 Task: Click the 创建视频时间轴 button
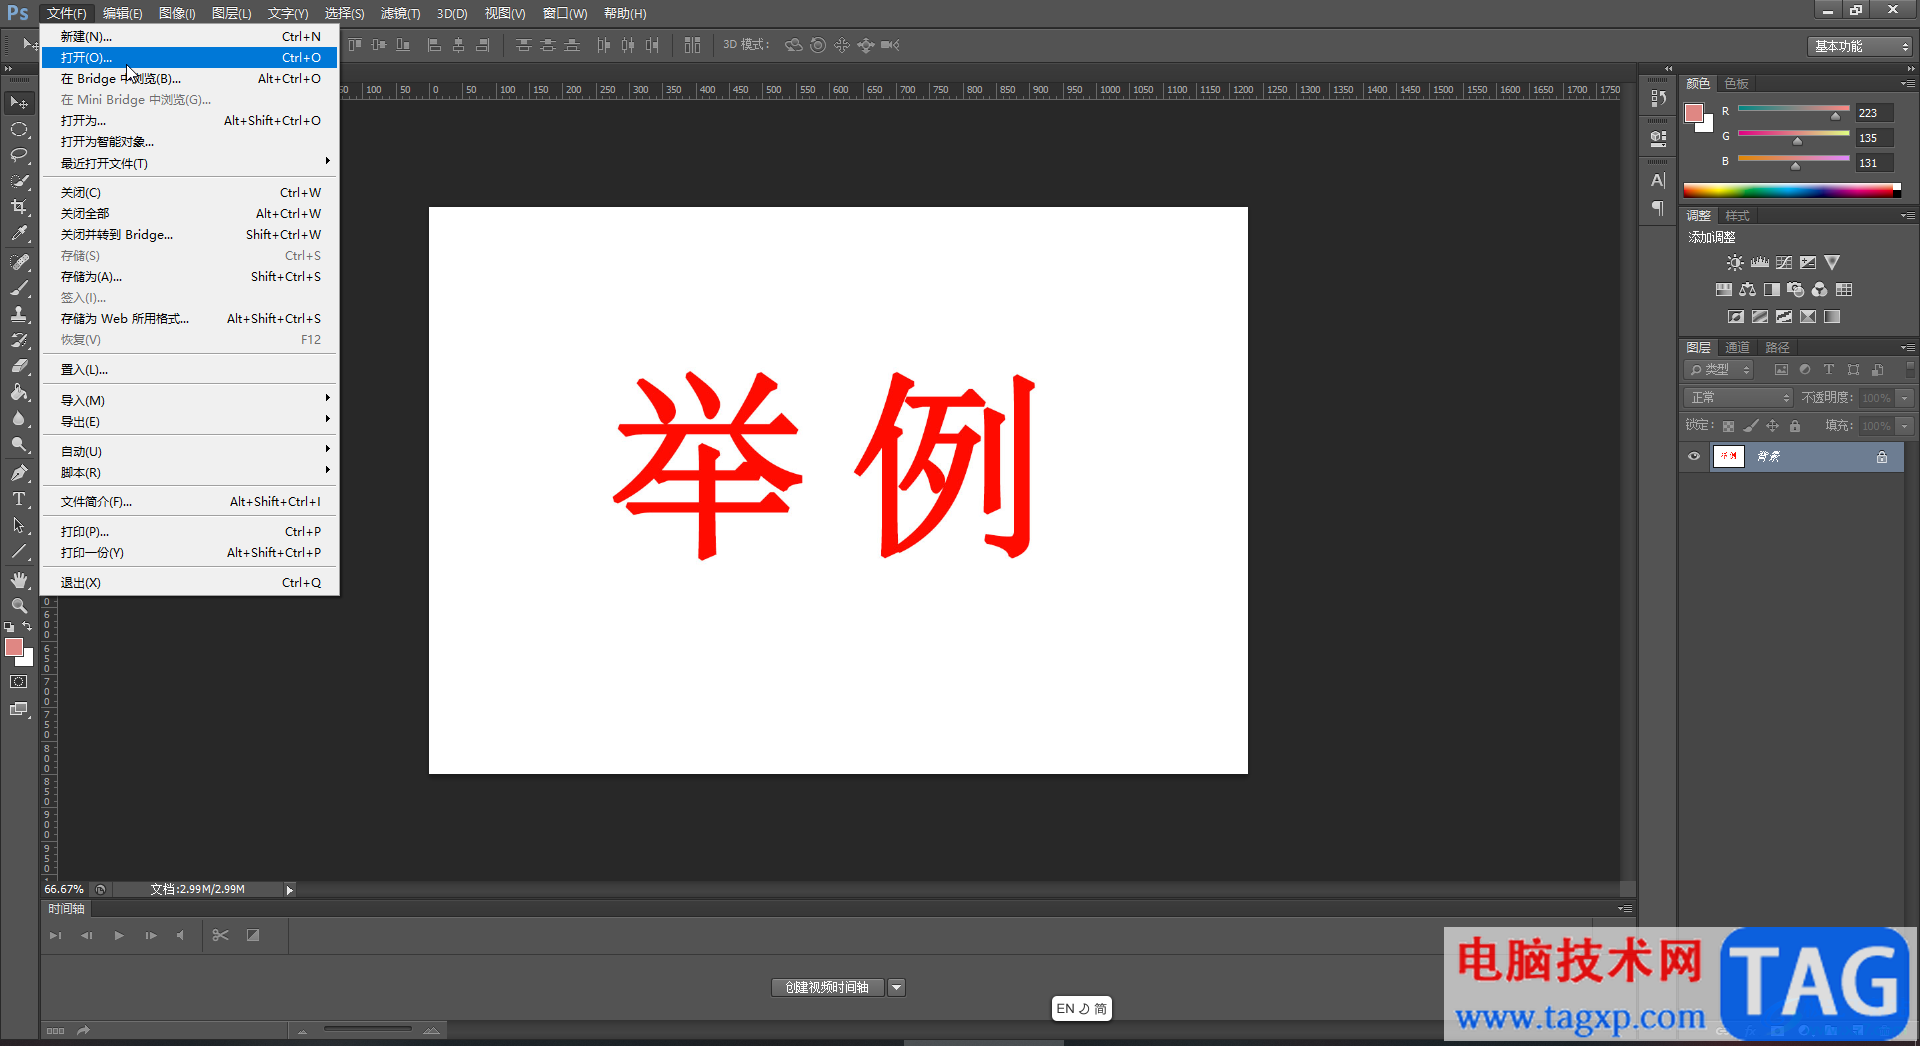pos(828,988)
